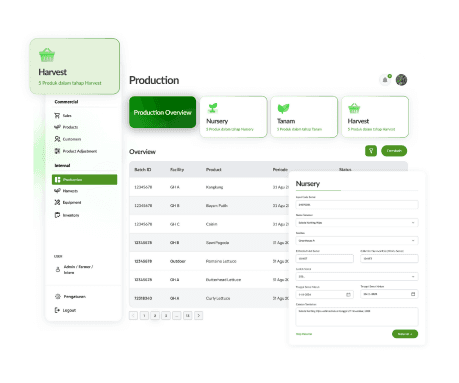Switch to the Production Overview tab
This screenshot has width=459, height=383.
(163, 112)
